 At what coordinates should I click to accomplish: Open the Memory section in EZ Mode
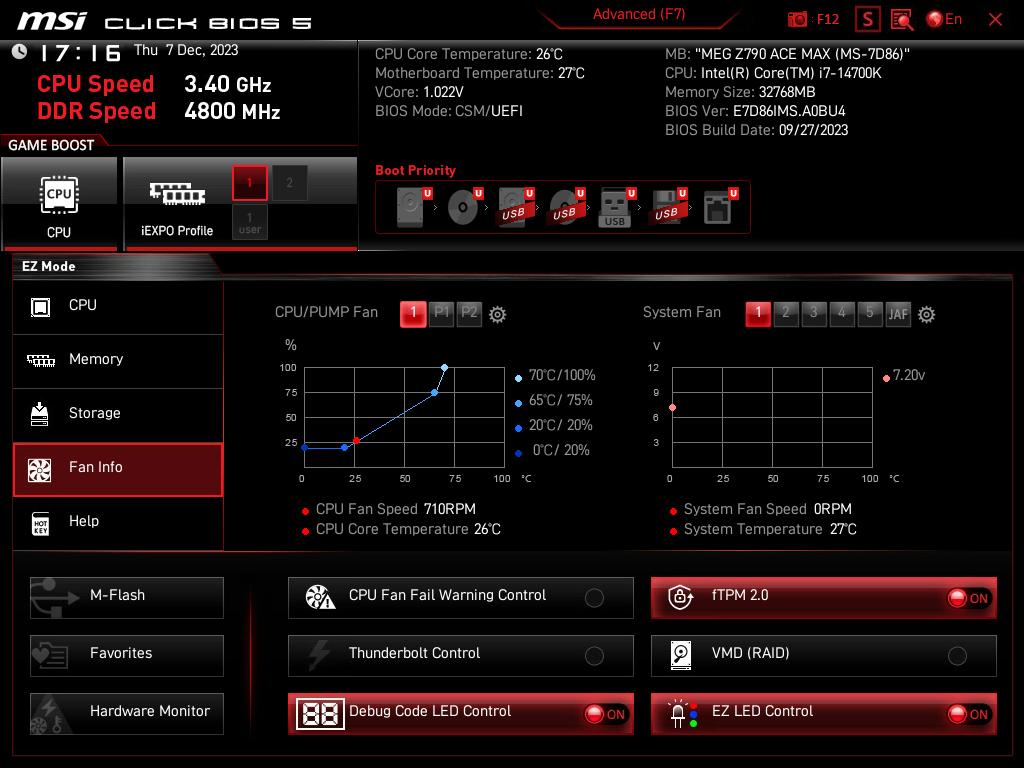click(x=118, y=360)
